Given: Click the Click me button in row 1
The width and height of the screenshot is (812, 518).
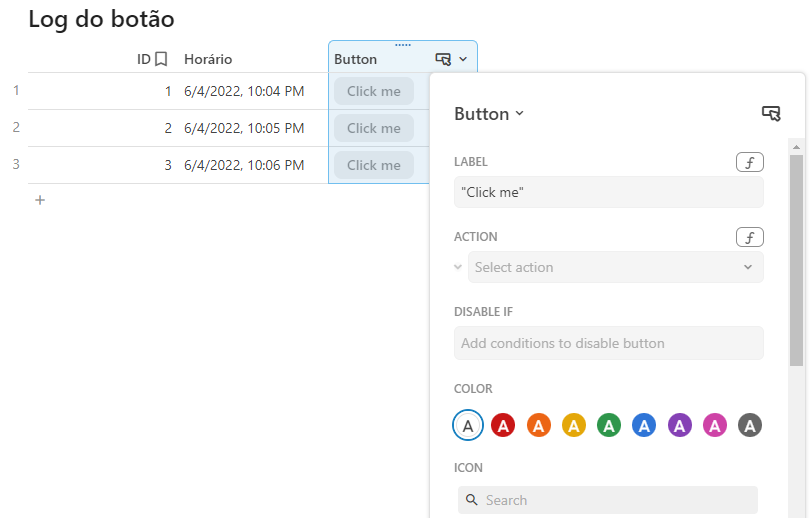Looking at the screenshot, I should tap(374, 91).
